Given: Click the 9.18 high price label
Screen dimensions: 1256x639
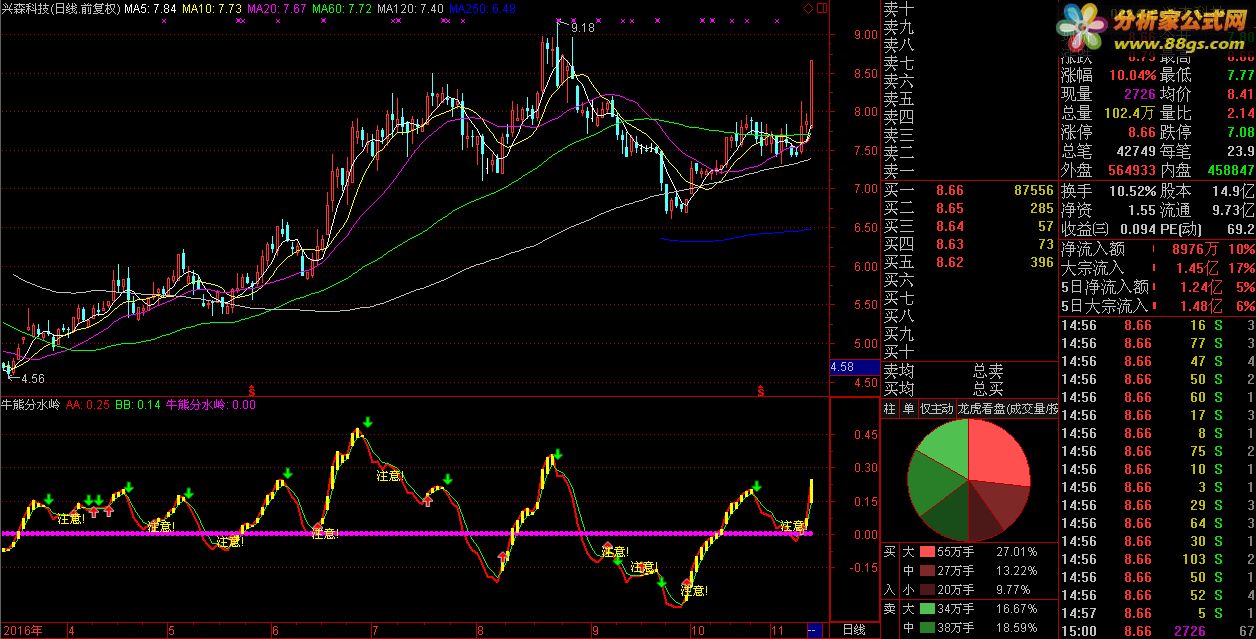Looking at the screenshot, I should (583, 28).
